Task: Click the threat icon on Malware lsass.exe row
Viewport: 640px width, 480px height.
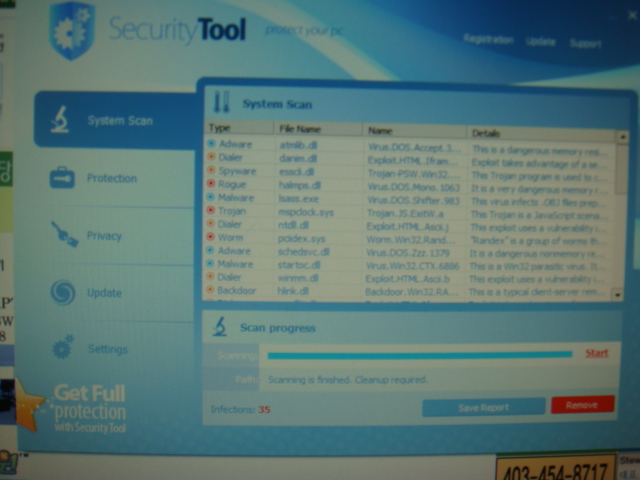Action: [211, 197]
